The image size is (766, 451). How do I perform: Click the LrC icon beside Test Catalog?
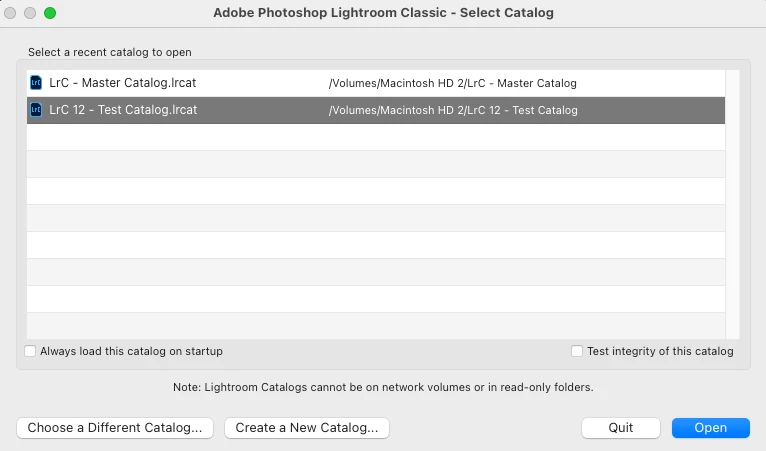pos(37,110)
